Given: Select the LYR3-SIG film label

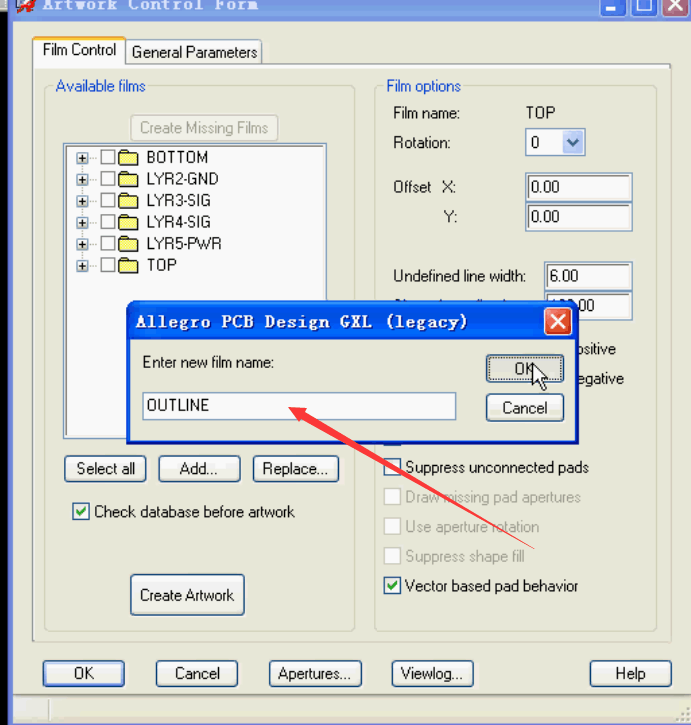Looking at the screenshot, I should (179, 200).
